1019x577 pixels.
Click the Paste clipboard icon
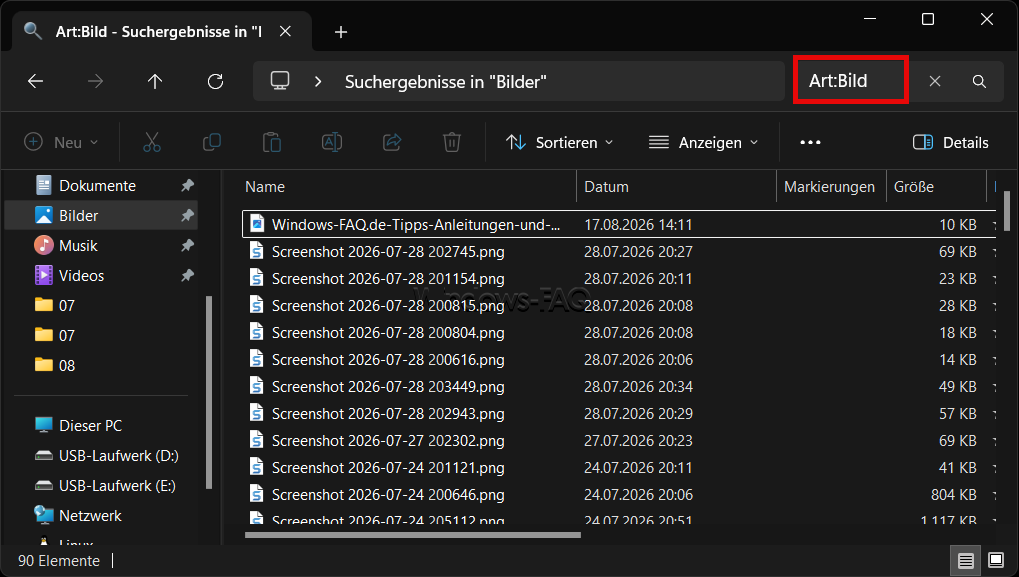pos(272,142)
